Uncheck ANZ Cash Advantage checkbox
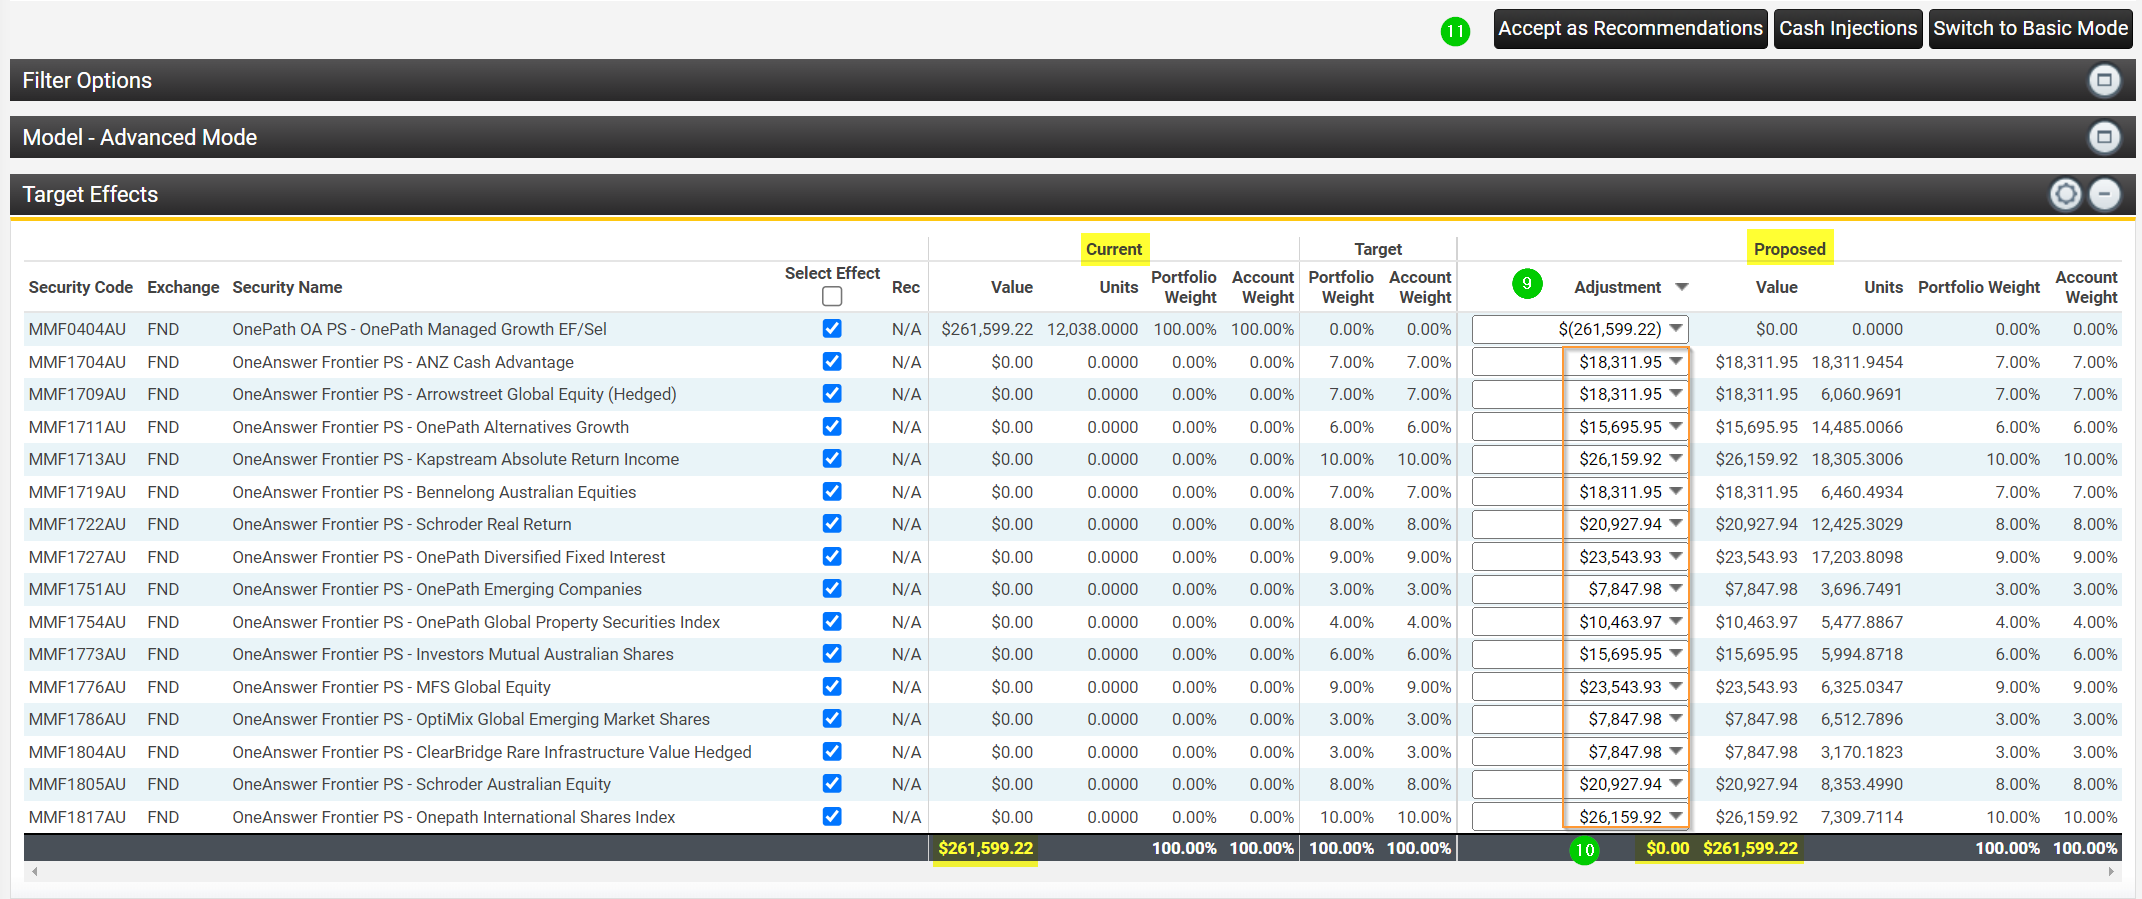 tap(832, 361)
